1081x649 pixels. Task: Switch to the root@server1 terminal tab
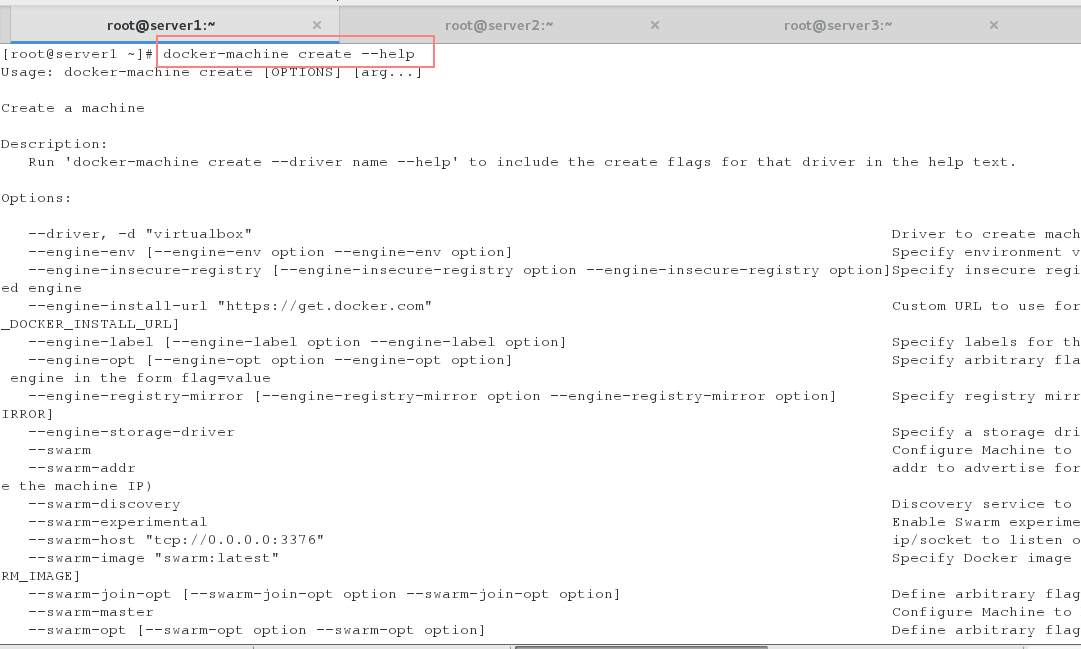161,26
